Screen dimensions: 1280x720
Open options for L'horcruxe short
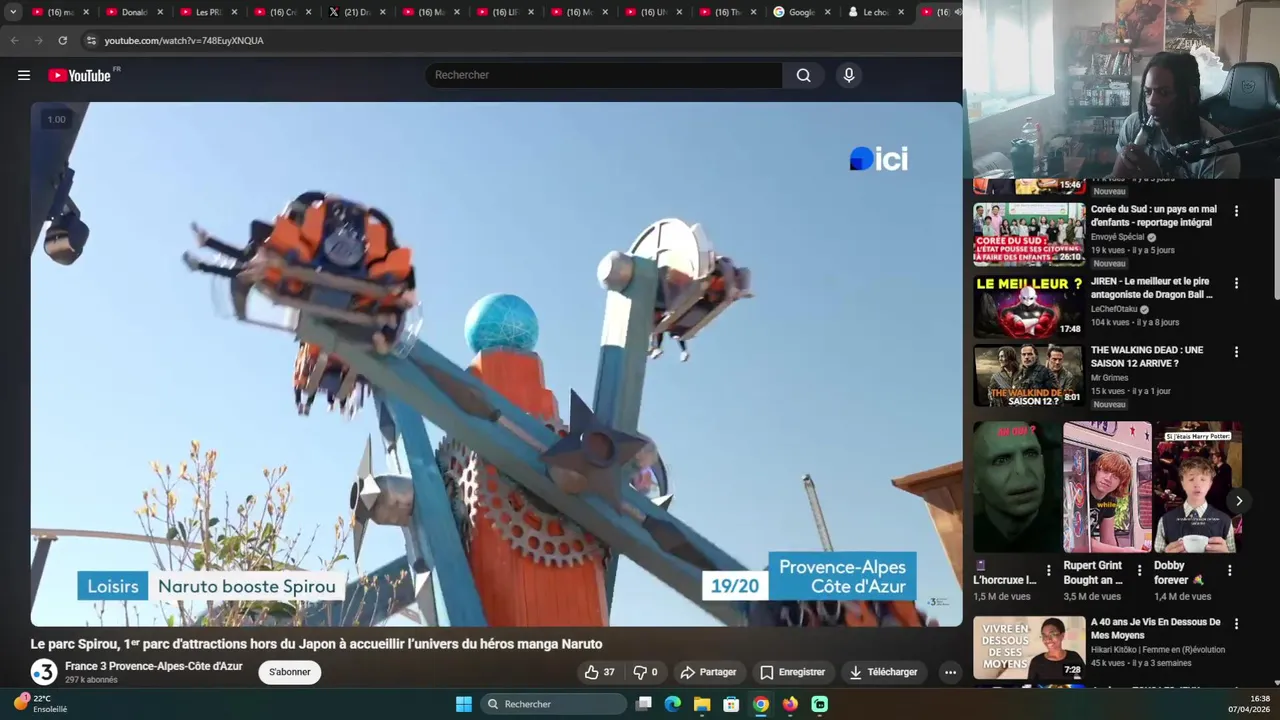[x=1048, y=570]
